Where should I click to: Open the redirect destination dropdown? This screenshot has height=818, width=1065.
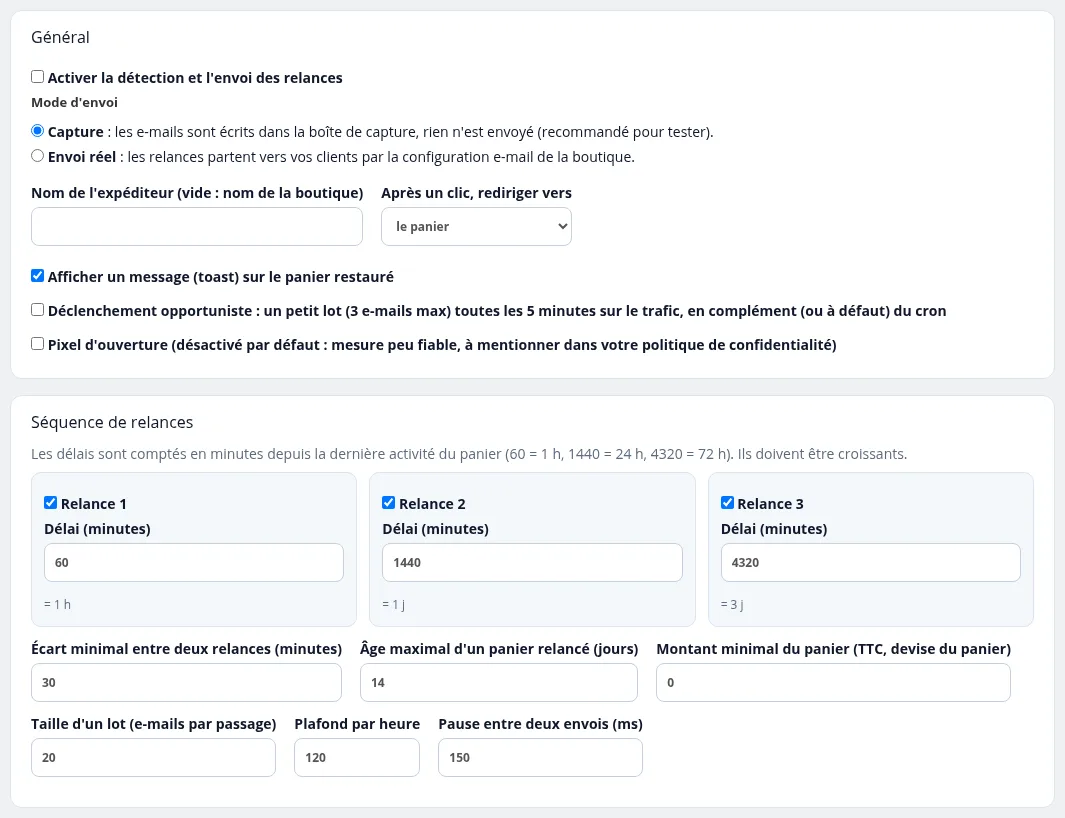point(476,226)
